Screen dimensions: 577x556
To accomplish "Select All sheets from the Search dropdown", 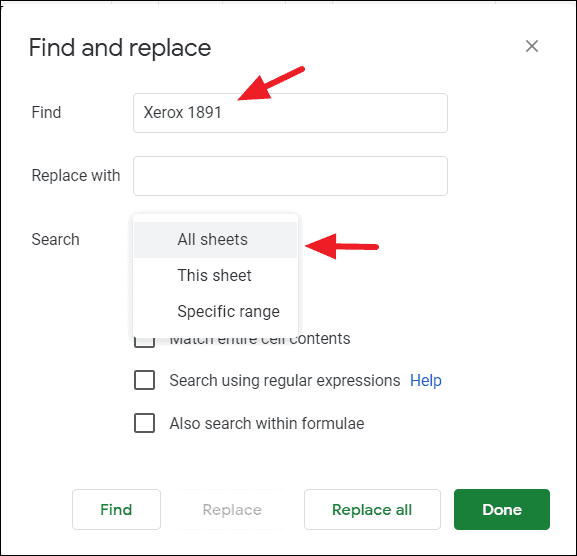I will click(215, 240).
